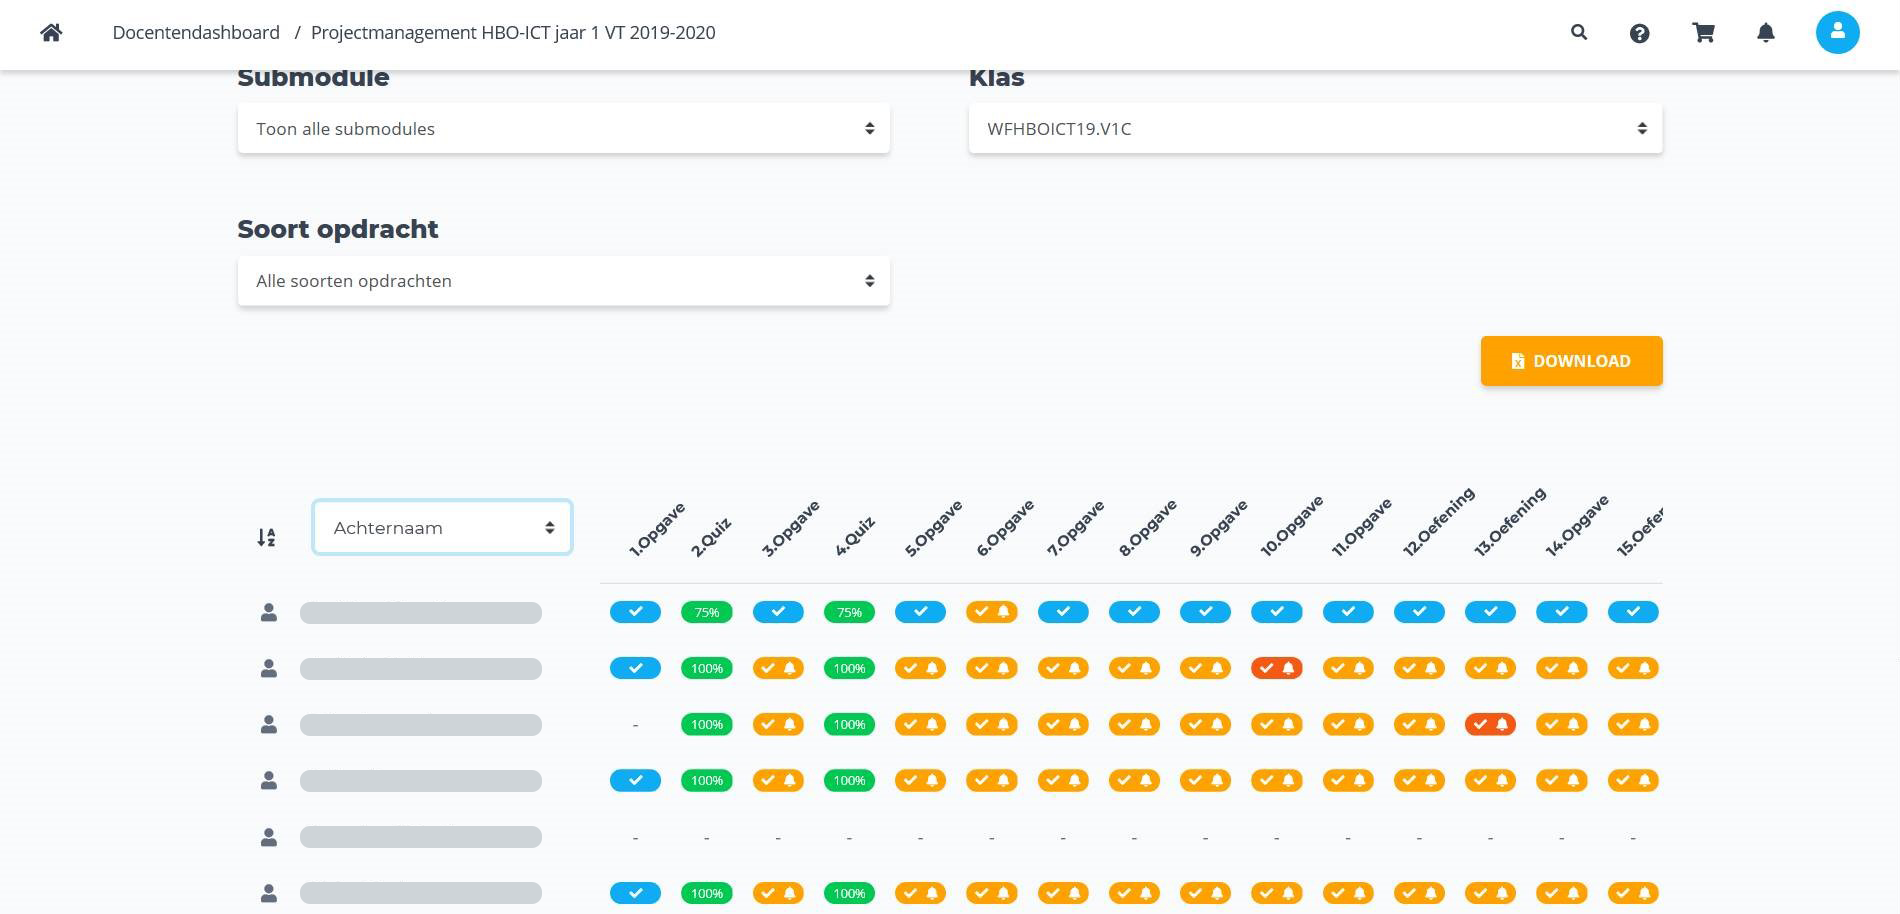This screenshot has height=914, width=1900.
Task: Open the help question mark icon
Action: (x=1639, y=33)
